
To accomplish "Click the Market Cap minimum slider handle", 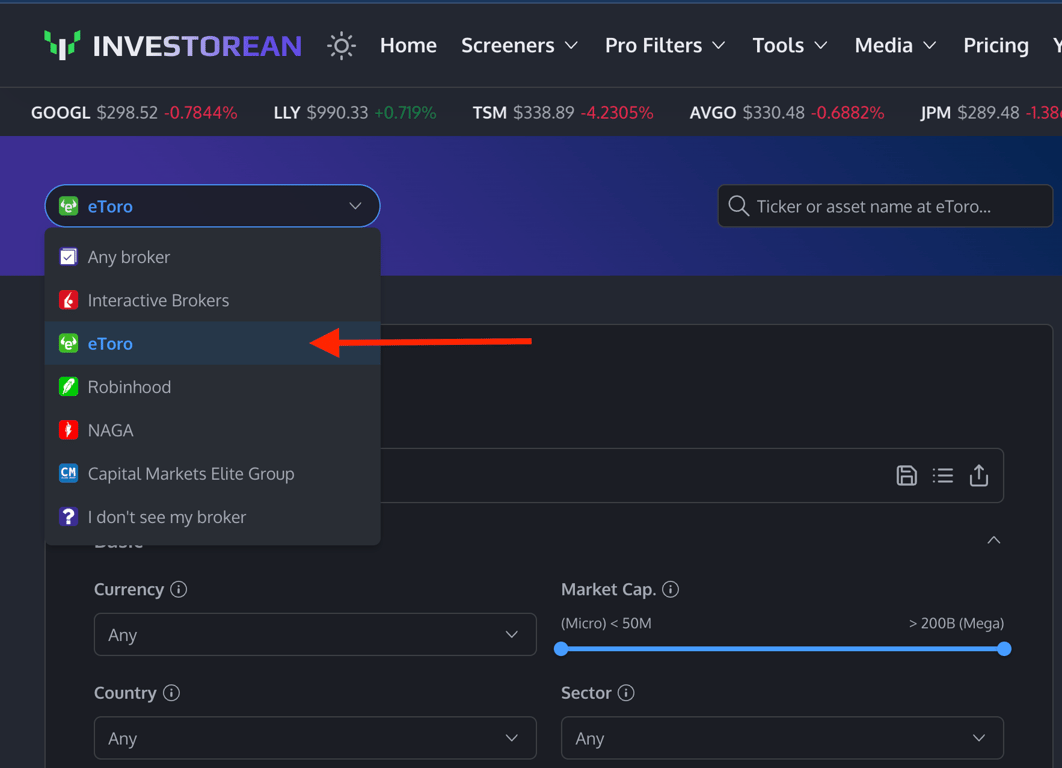I will (561, 649).
